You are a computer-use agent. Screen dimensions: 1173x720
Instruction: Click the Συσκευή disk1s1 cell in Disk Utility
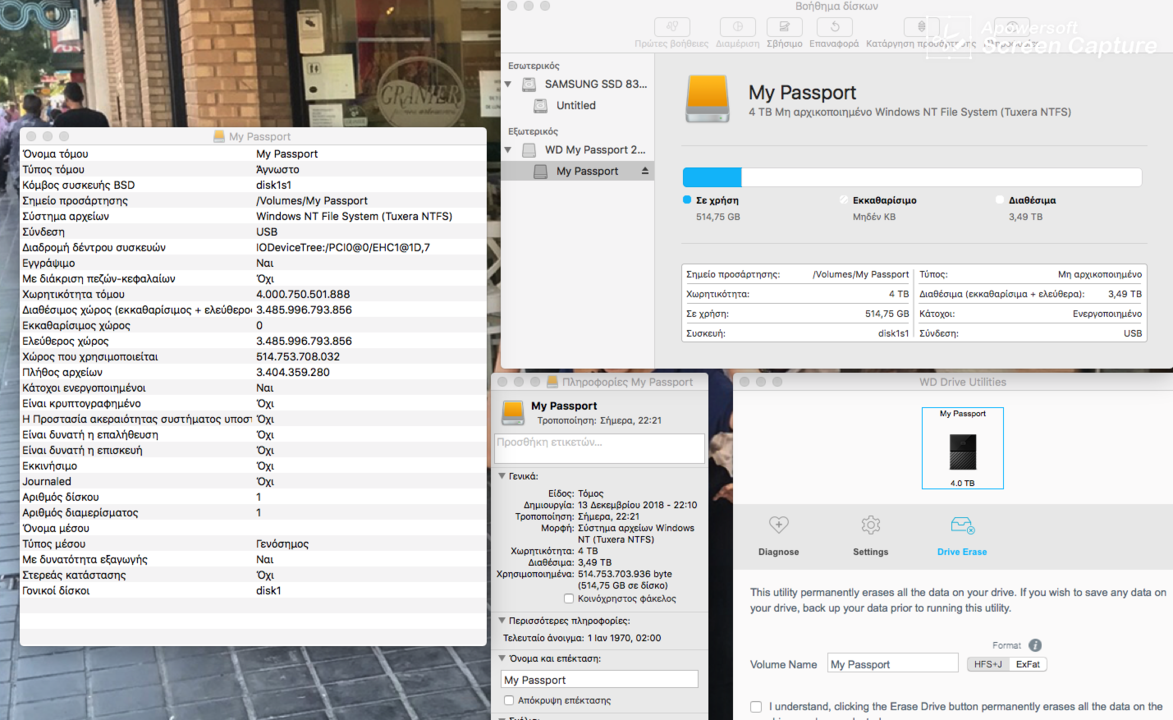[x=797, y=333]
